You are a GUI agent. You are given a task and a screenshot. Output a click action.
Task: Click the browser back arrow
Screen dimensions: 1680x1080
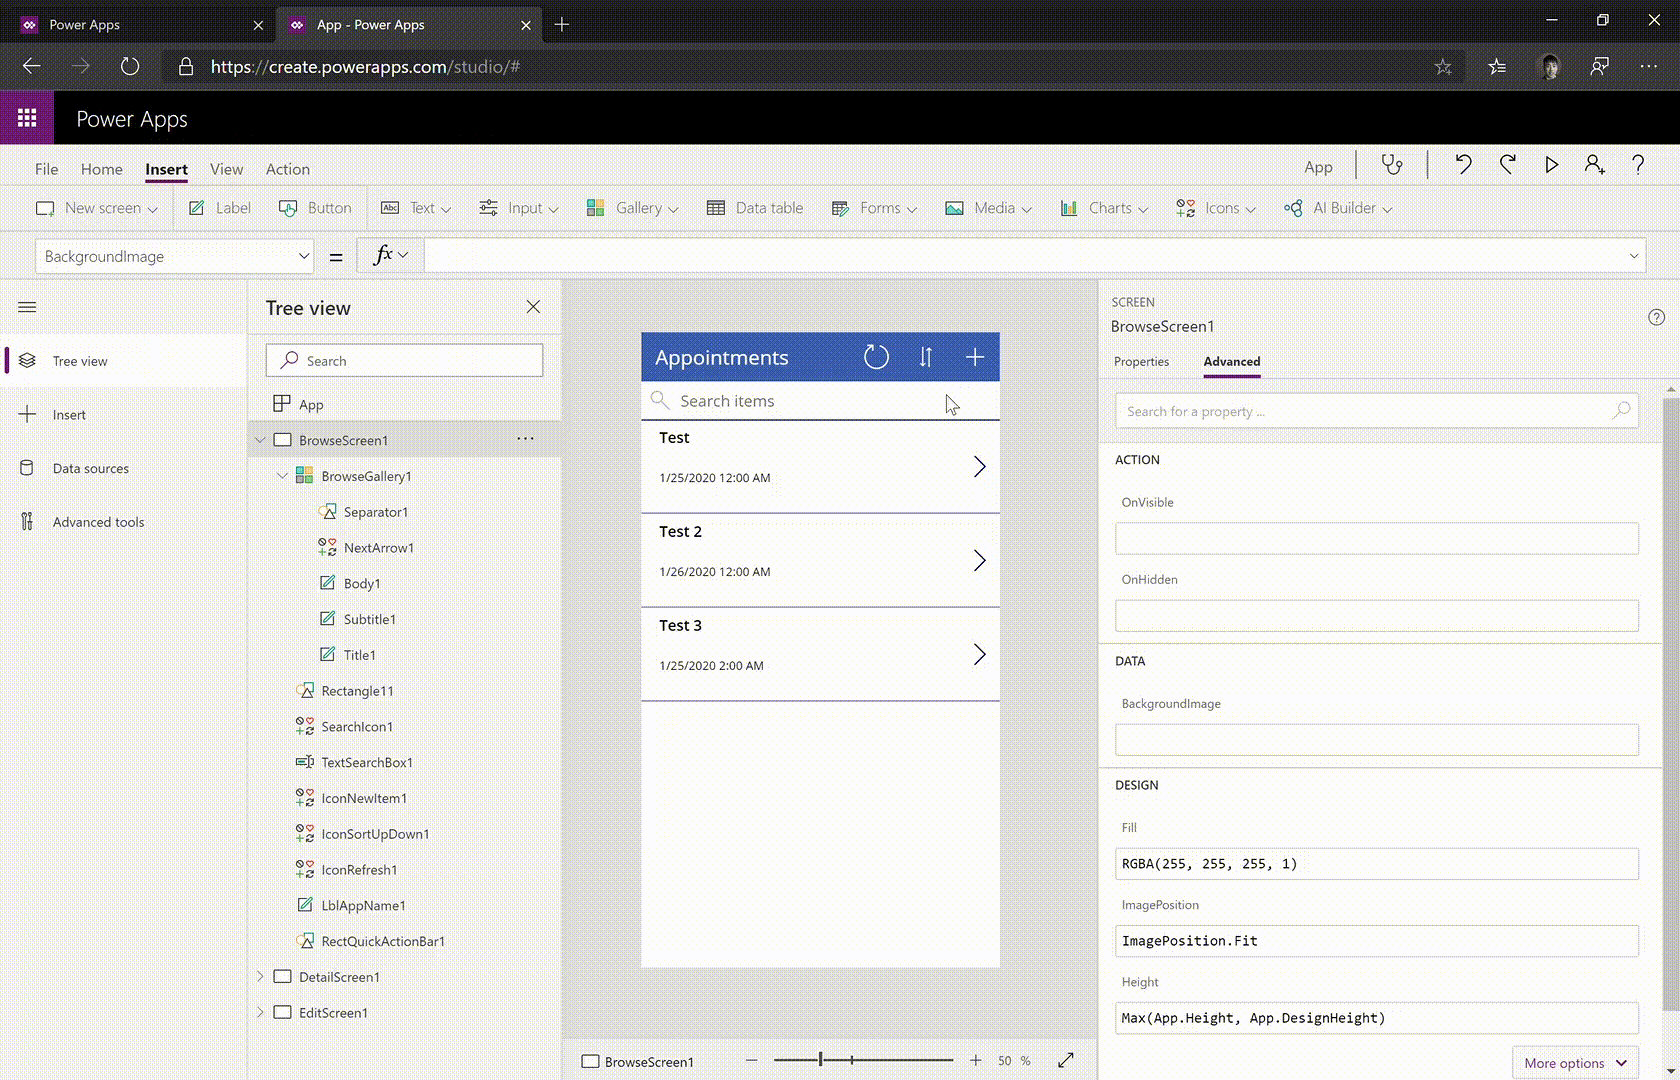point(32,67)
